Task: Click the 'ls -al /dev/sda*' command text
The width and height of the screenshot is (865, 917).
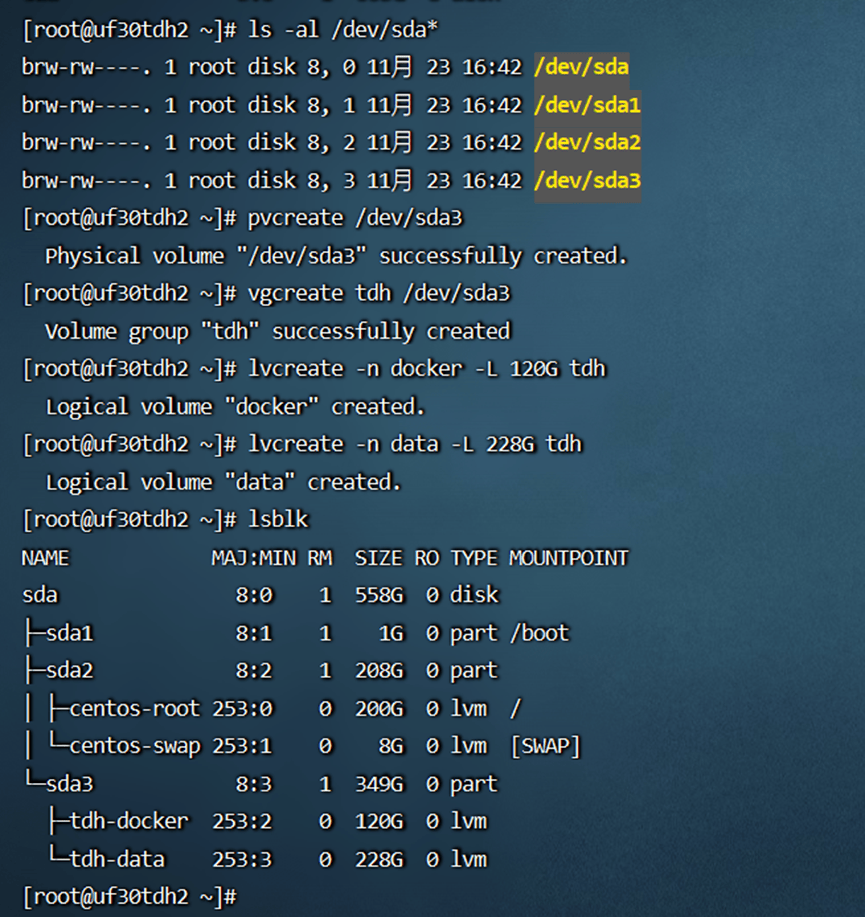Action: (343, 29)
